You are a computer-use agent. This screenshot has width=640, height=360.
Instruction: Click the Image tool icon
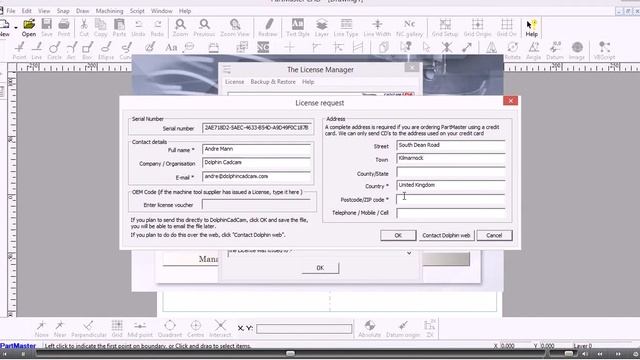click(x=577, y=51)
